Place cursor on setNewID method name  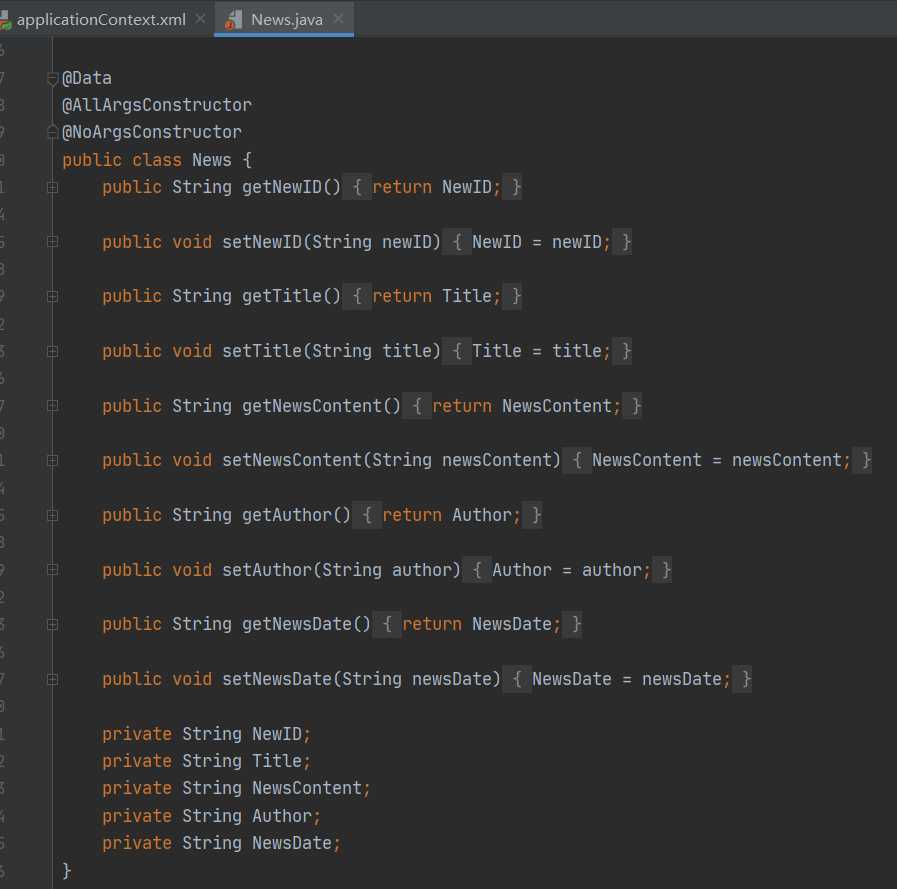(262, 242)
